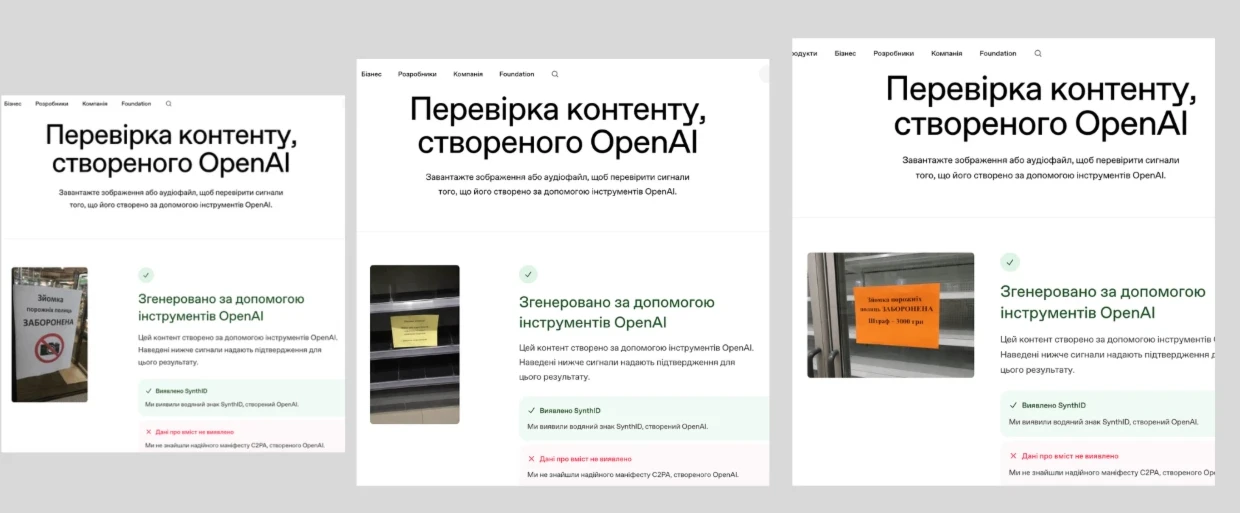Open Розробники menu in yellow-note screenshot

[x=417, y=74]
